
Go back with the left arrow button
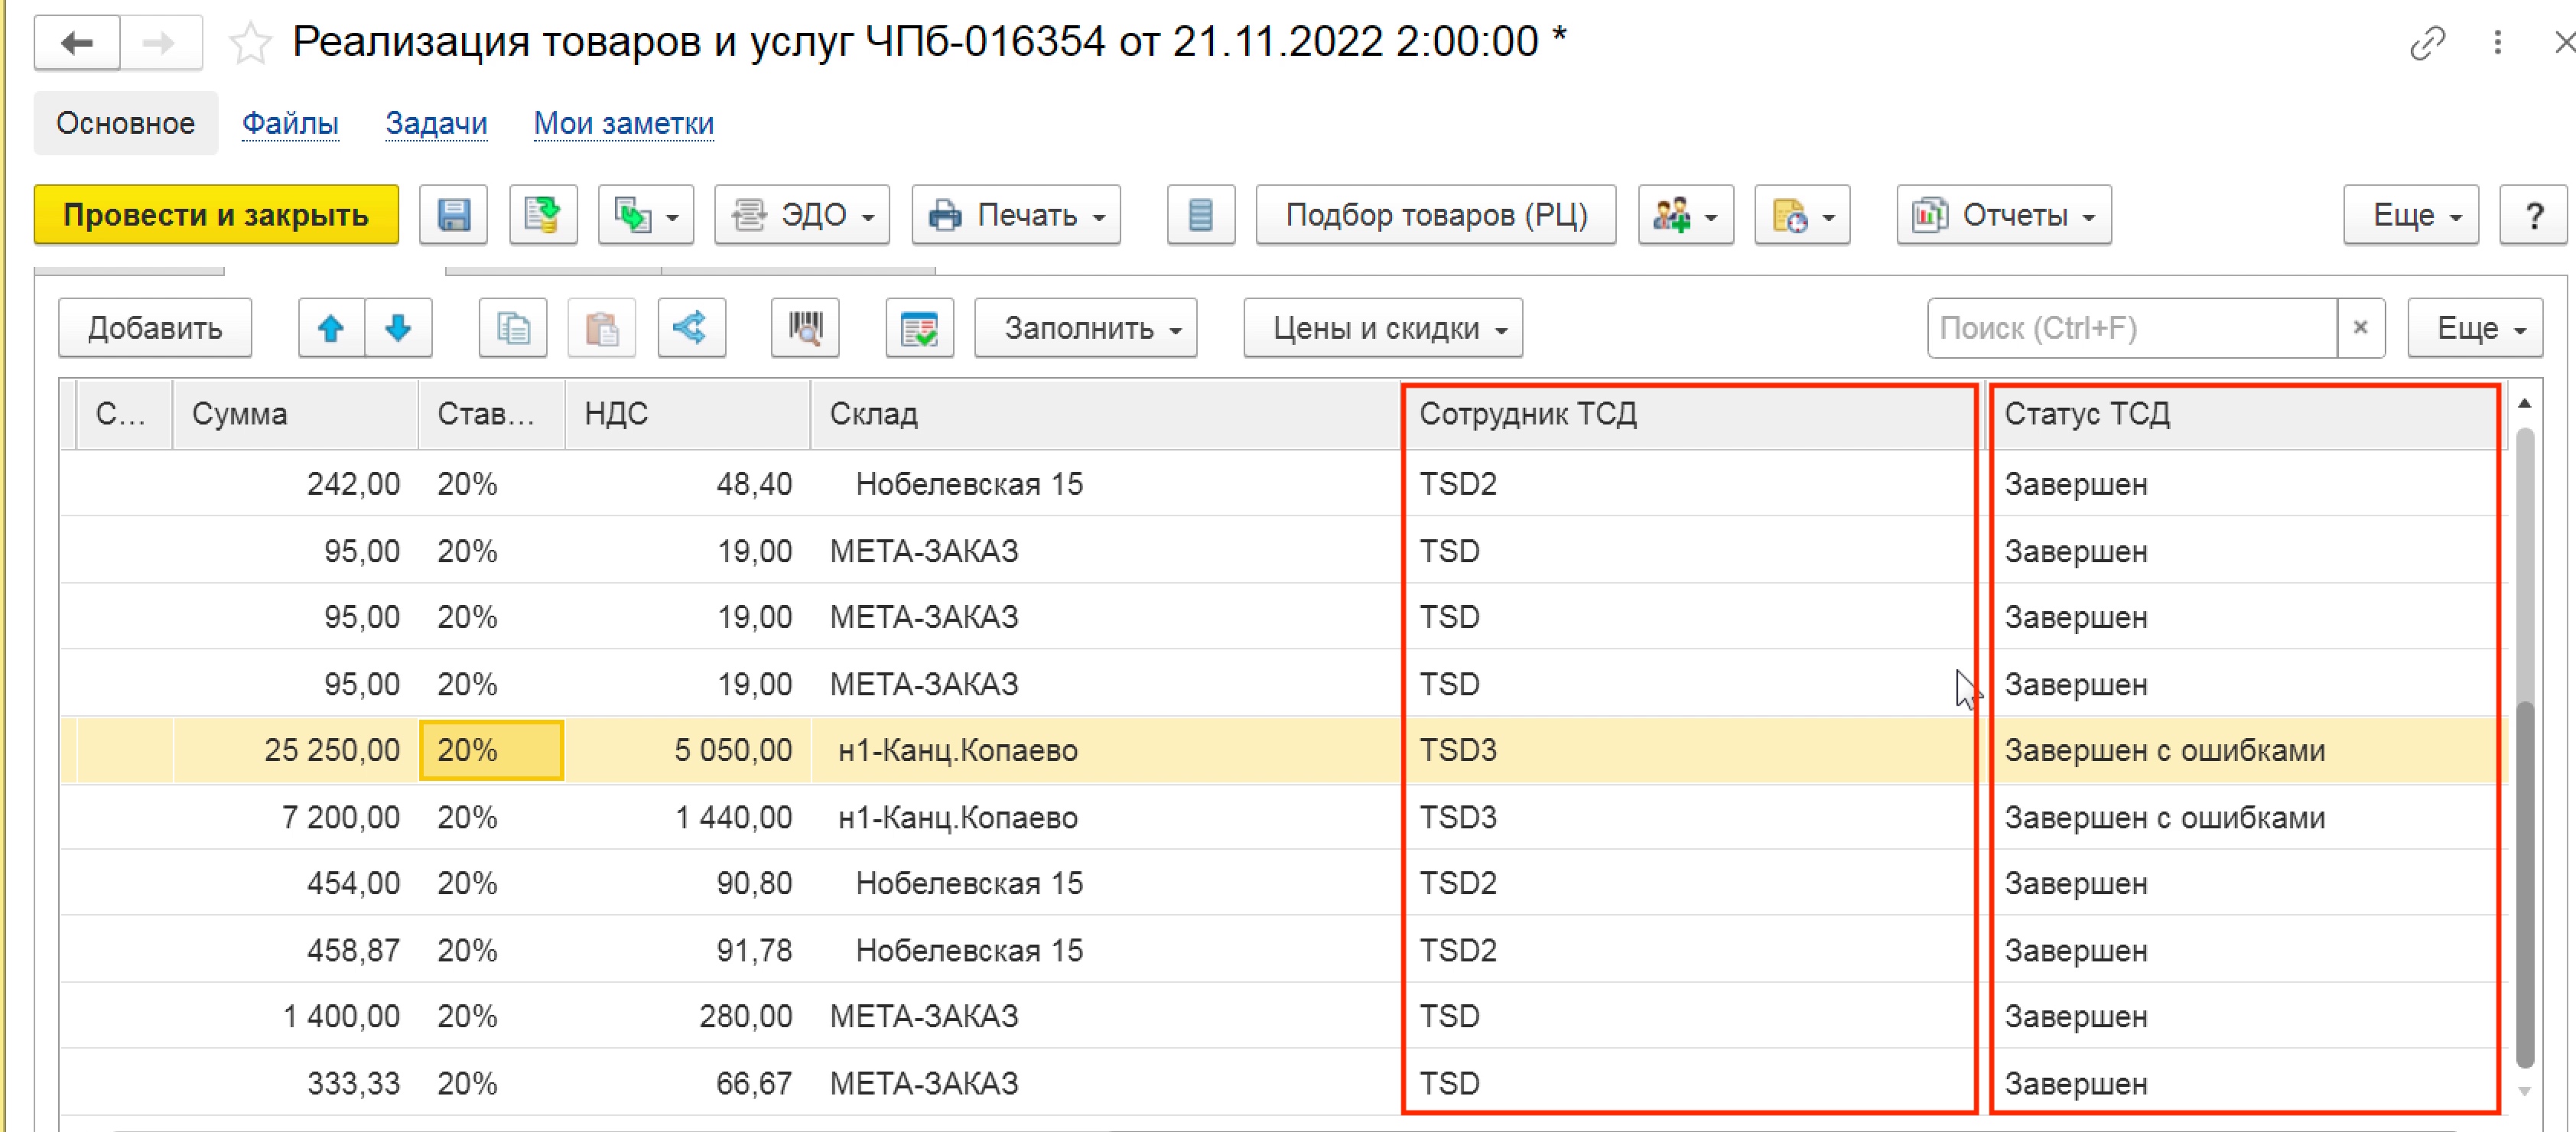(77, 43)
